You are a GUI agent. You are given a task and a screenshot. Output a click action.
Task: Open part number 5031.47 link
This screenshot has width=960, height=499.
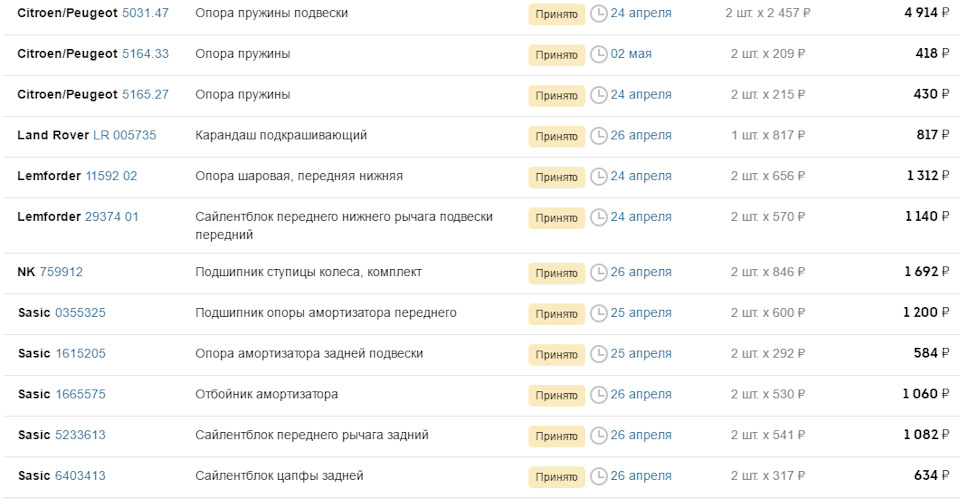pyautogui.click(x=145, y=13)
